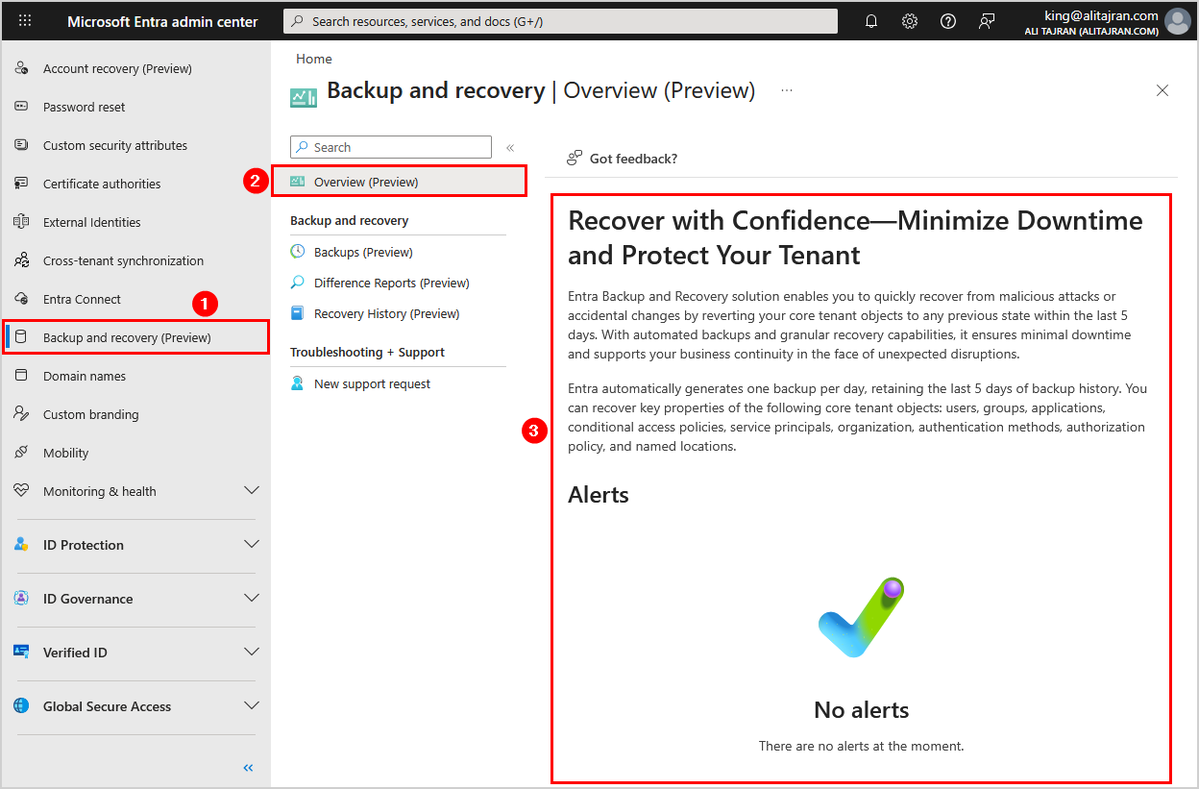1199x789 pixels.
Task: Click the blade menu Search box
Action: (x=391, y=147)
